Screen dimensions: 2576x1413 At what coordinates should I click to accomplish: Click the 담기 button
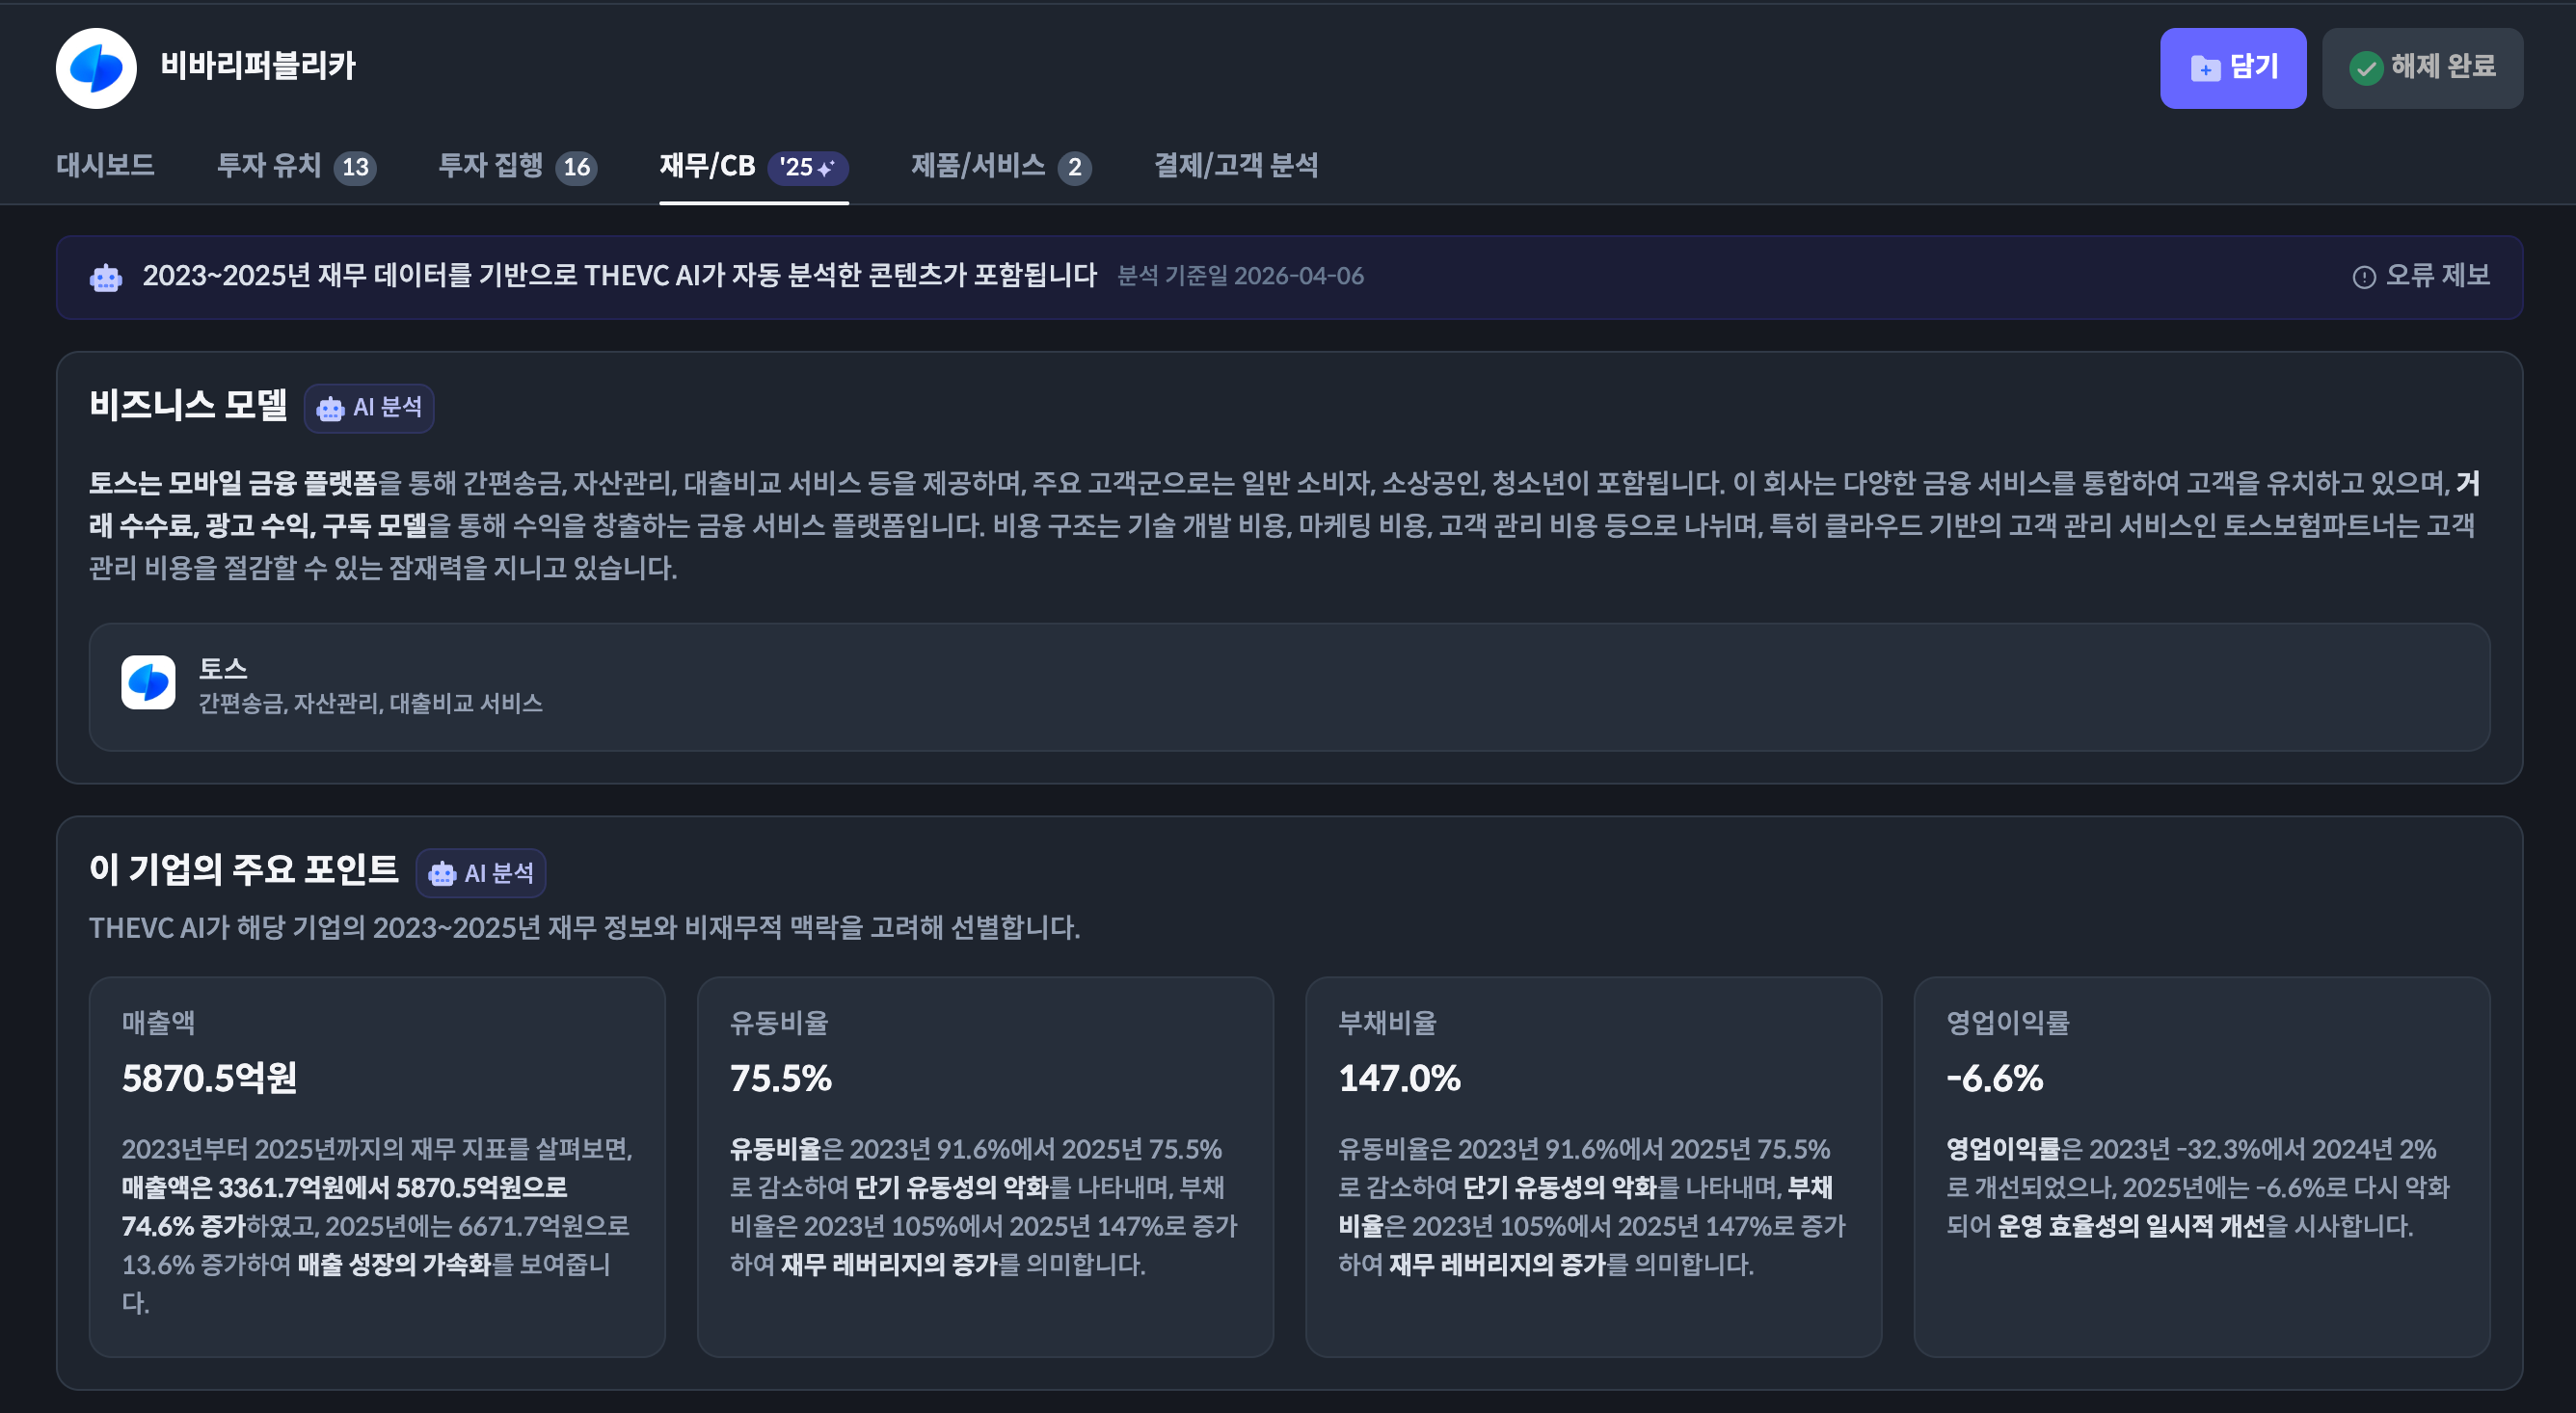tap(2233, 68)
